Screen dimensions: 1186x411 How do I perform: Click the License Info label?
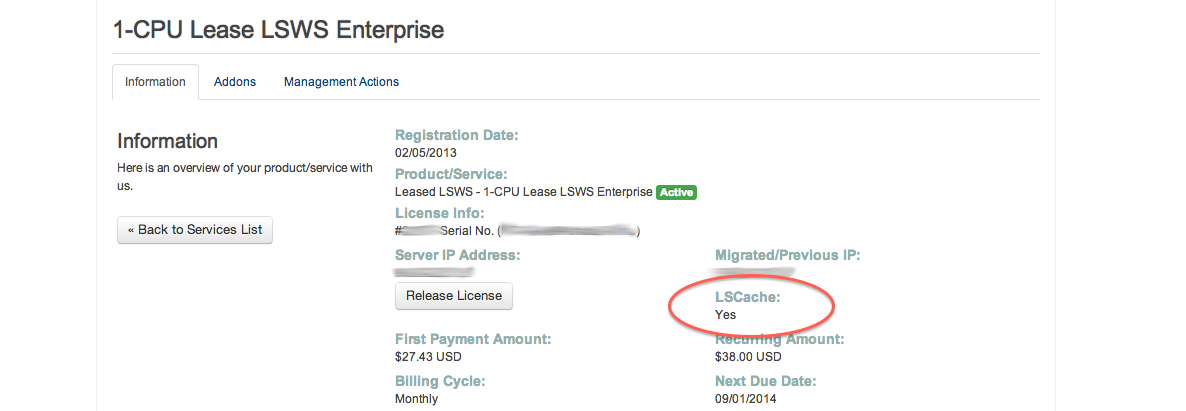[x=439, y=213]
